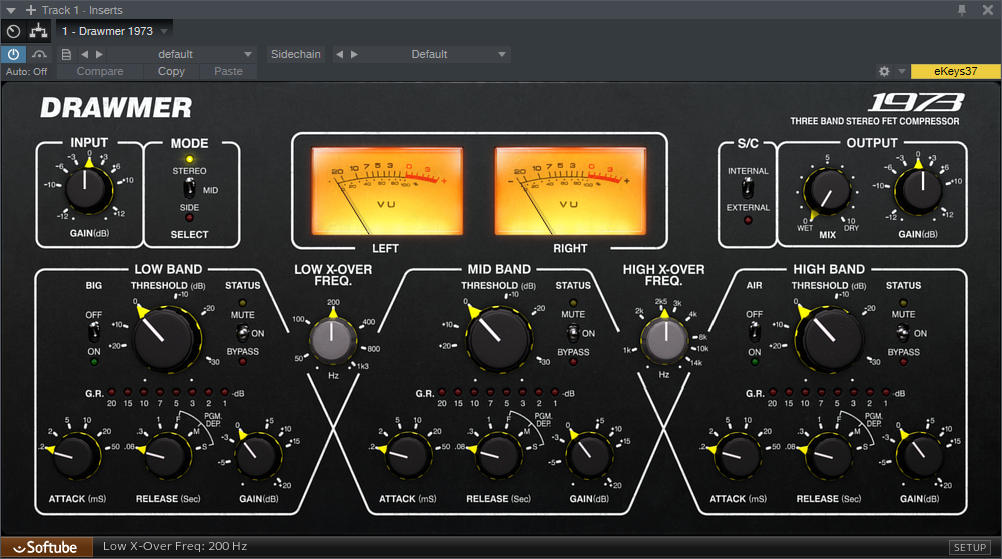
Task: Flip Mid Band Mute/Bypass status switch
Action: coord(573,332)
